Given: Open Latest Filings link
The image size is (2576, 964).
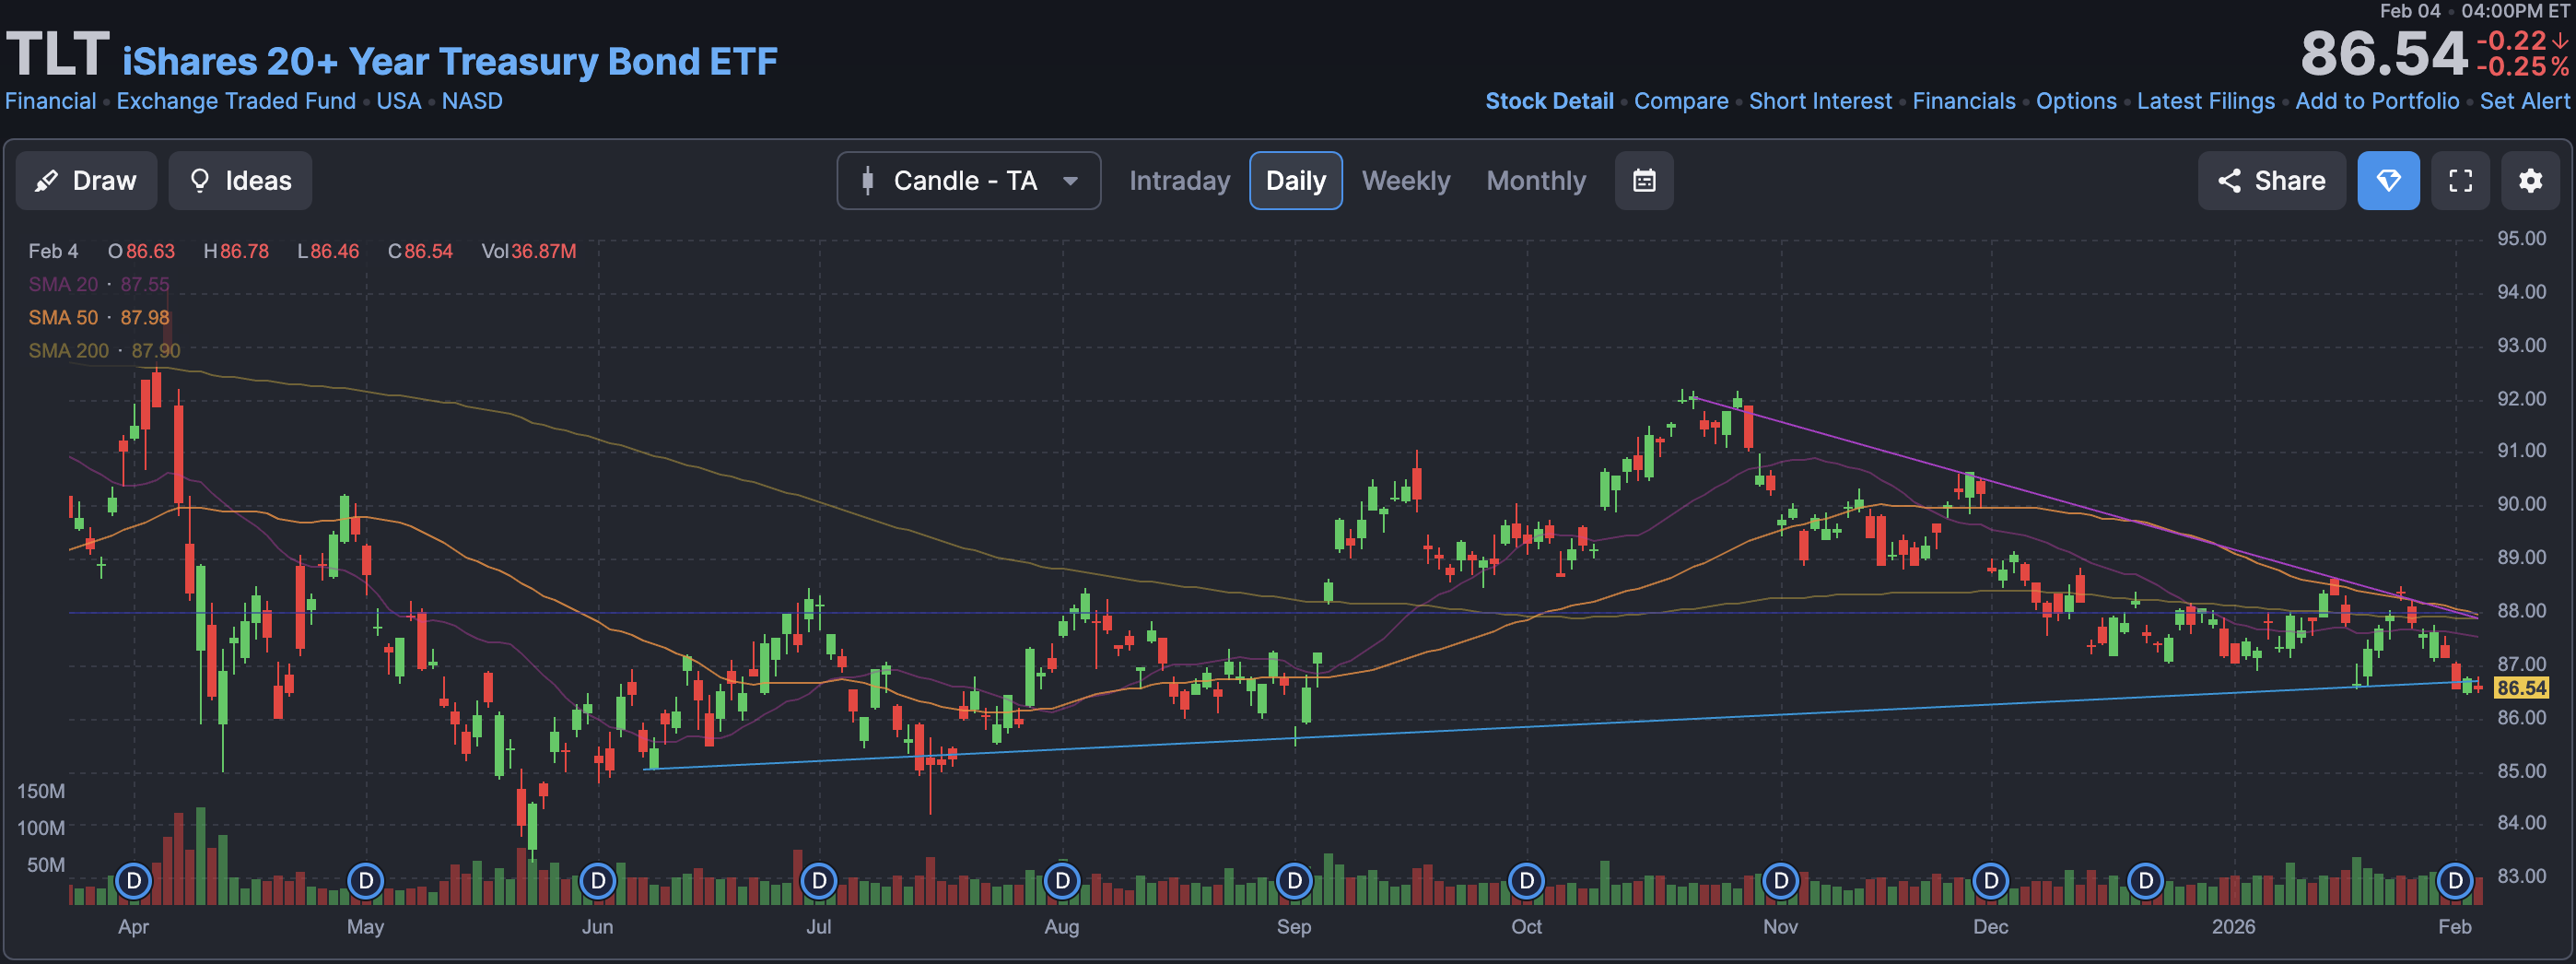Looking at the screenshot, I should (x=2205, y=101).
